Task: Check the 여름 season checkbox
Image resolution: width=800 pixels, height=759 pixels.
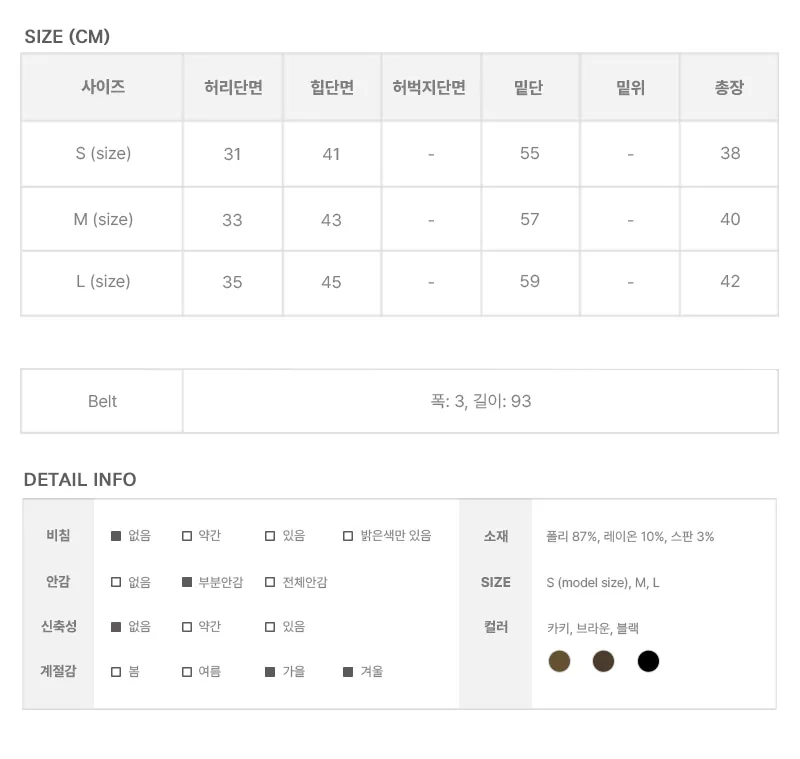Action: tap(187, 672)
